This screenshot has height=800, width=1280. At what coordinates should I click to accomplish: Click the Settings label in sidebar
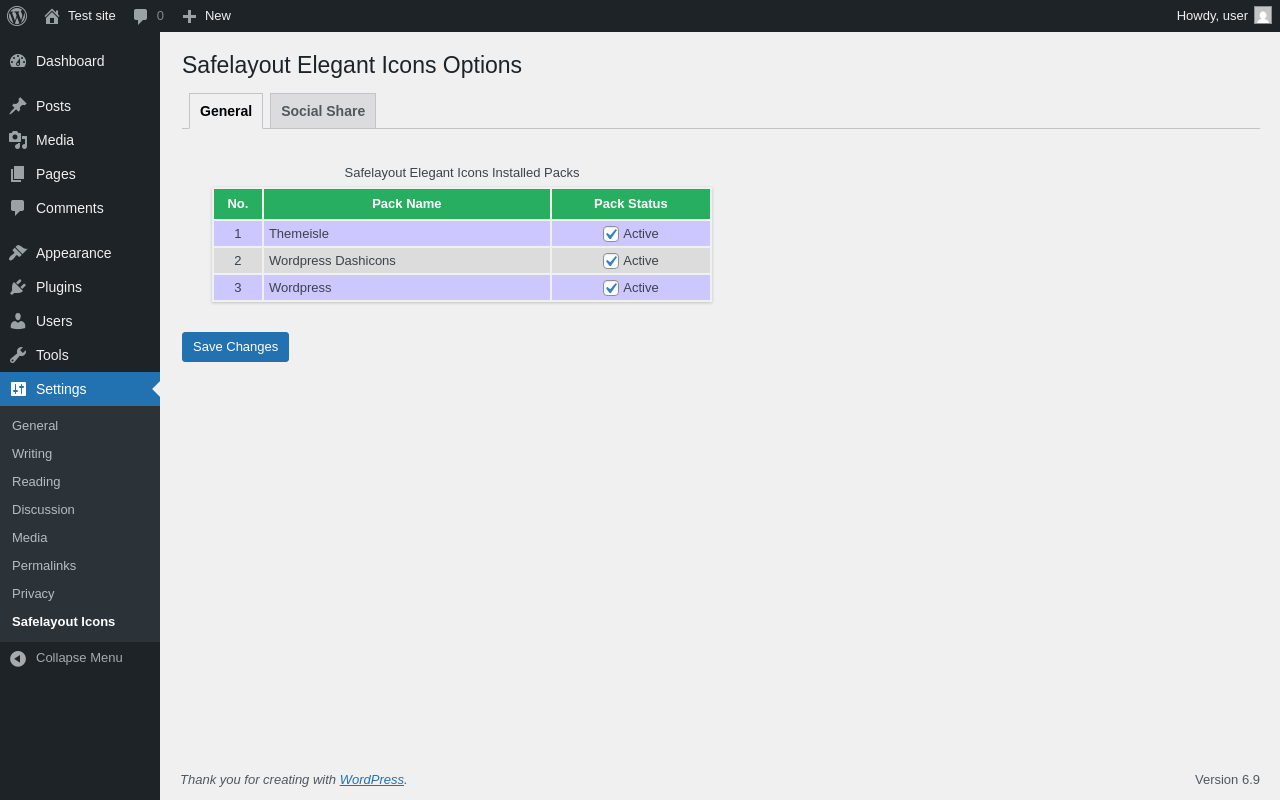click(61, 389)
